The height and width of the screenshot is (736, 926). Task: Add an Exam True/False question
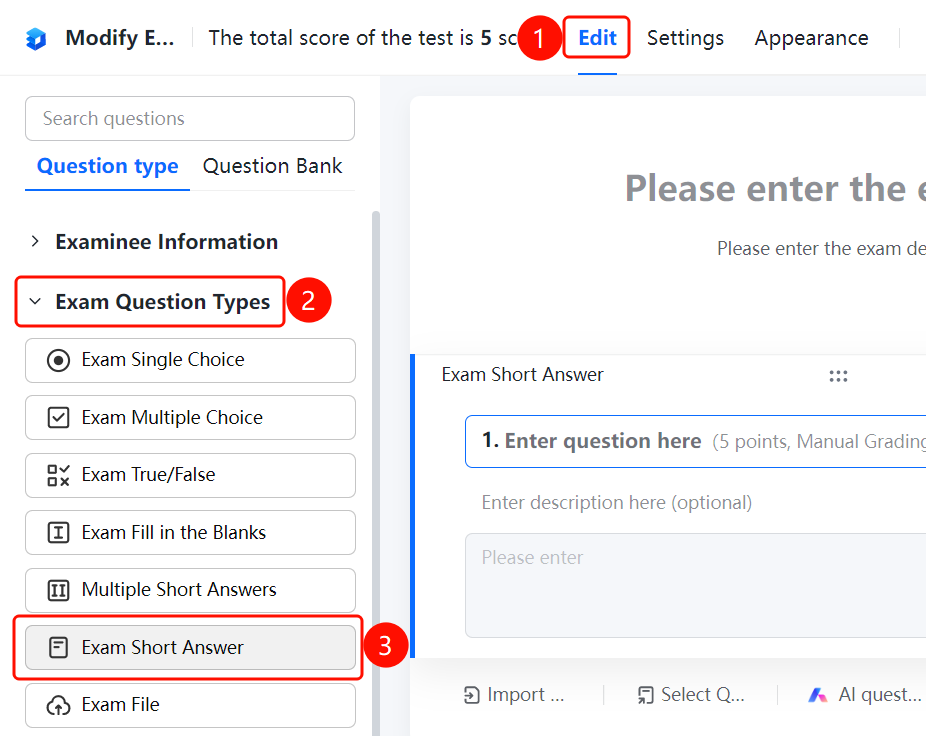click(x=190, y=475)
